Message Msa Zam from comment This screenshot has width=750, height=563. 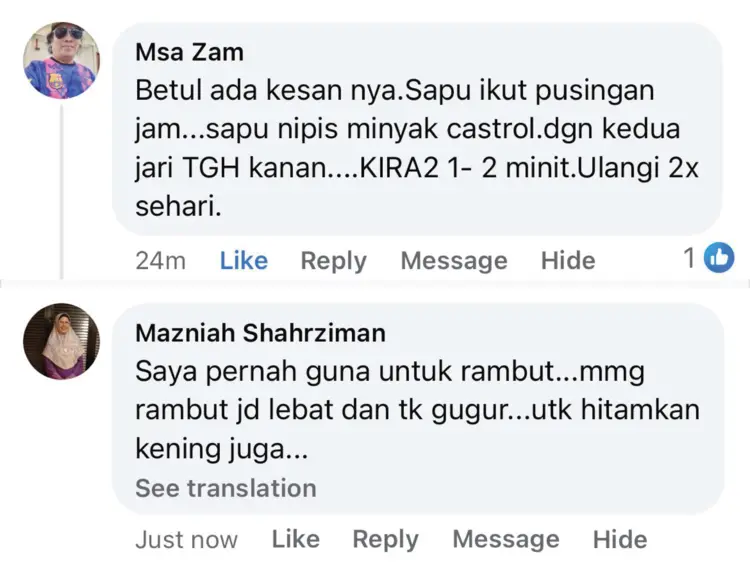(454, 261)
